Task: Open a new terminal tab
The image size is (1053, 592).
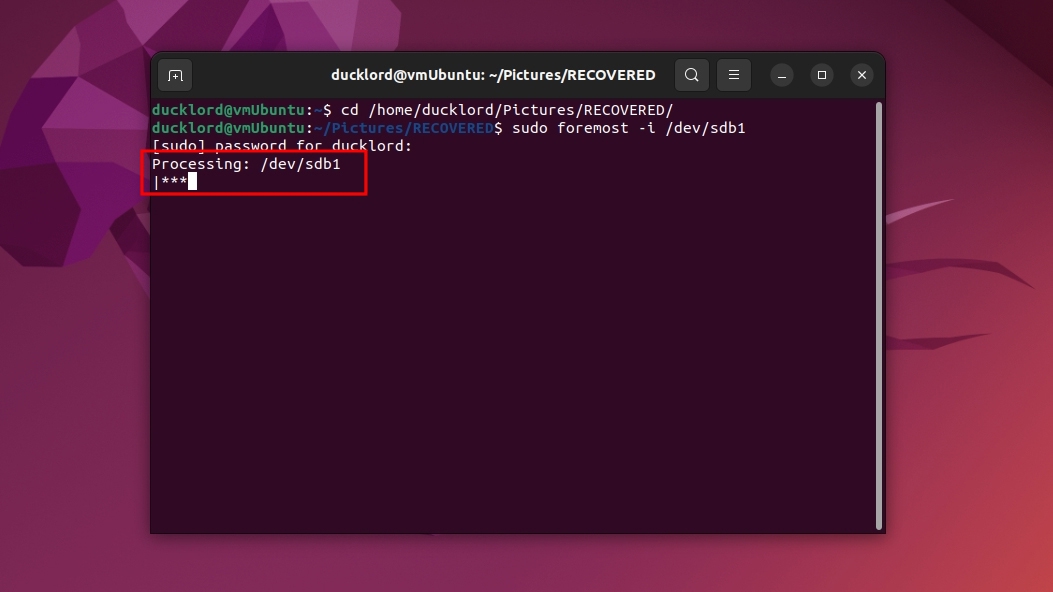Action: [175, 75]
